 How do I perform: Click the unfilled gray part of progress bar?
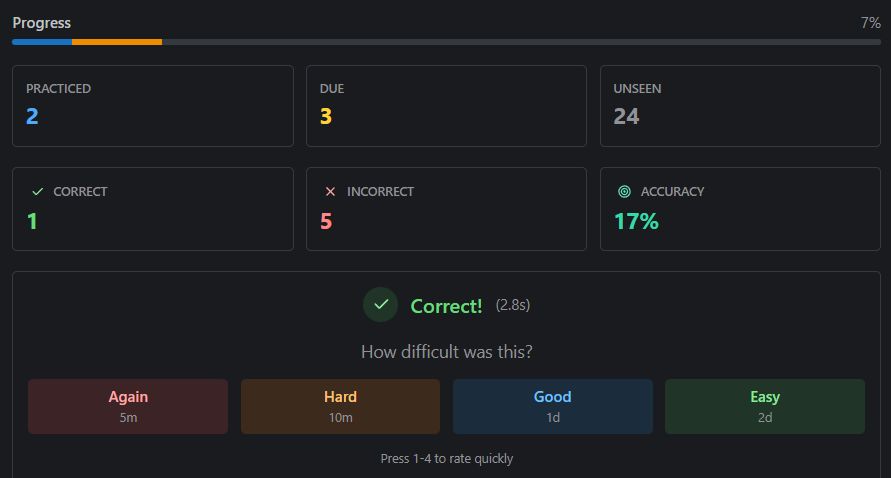coord(520,42)
